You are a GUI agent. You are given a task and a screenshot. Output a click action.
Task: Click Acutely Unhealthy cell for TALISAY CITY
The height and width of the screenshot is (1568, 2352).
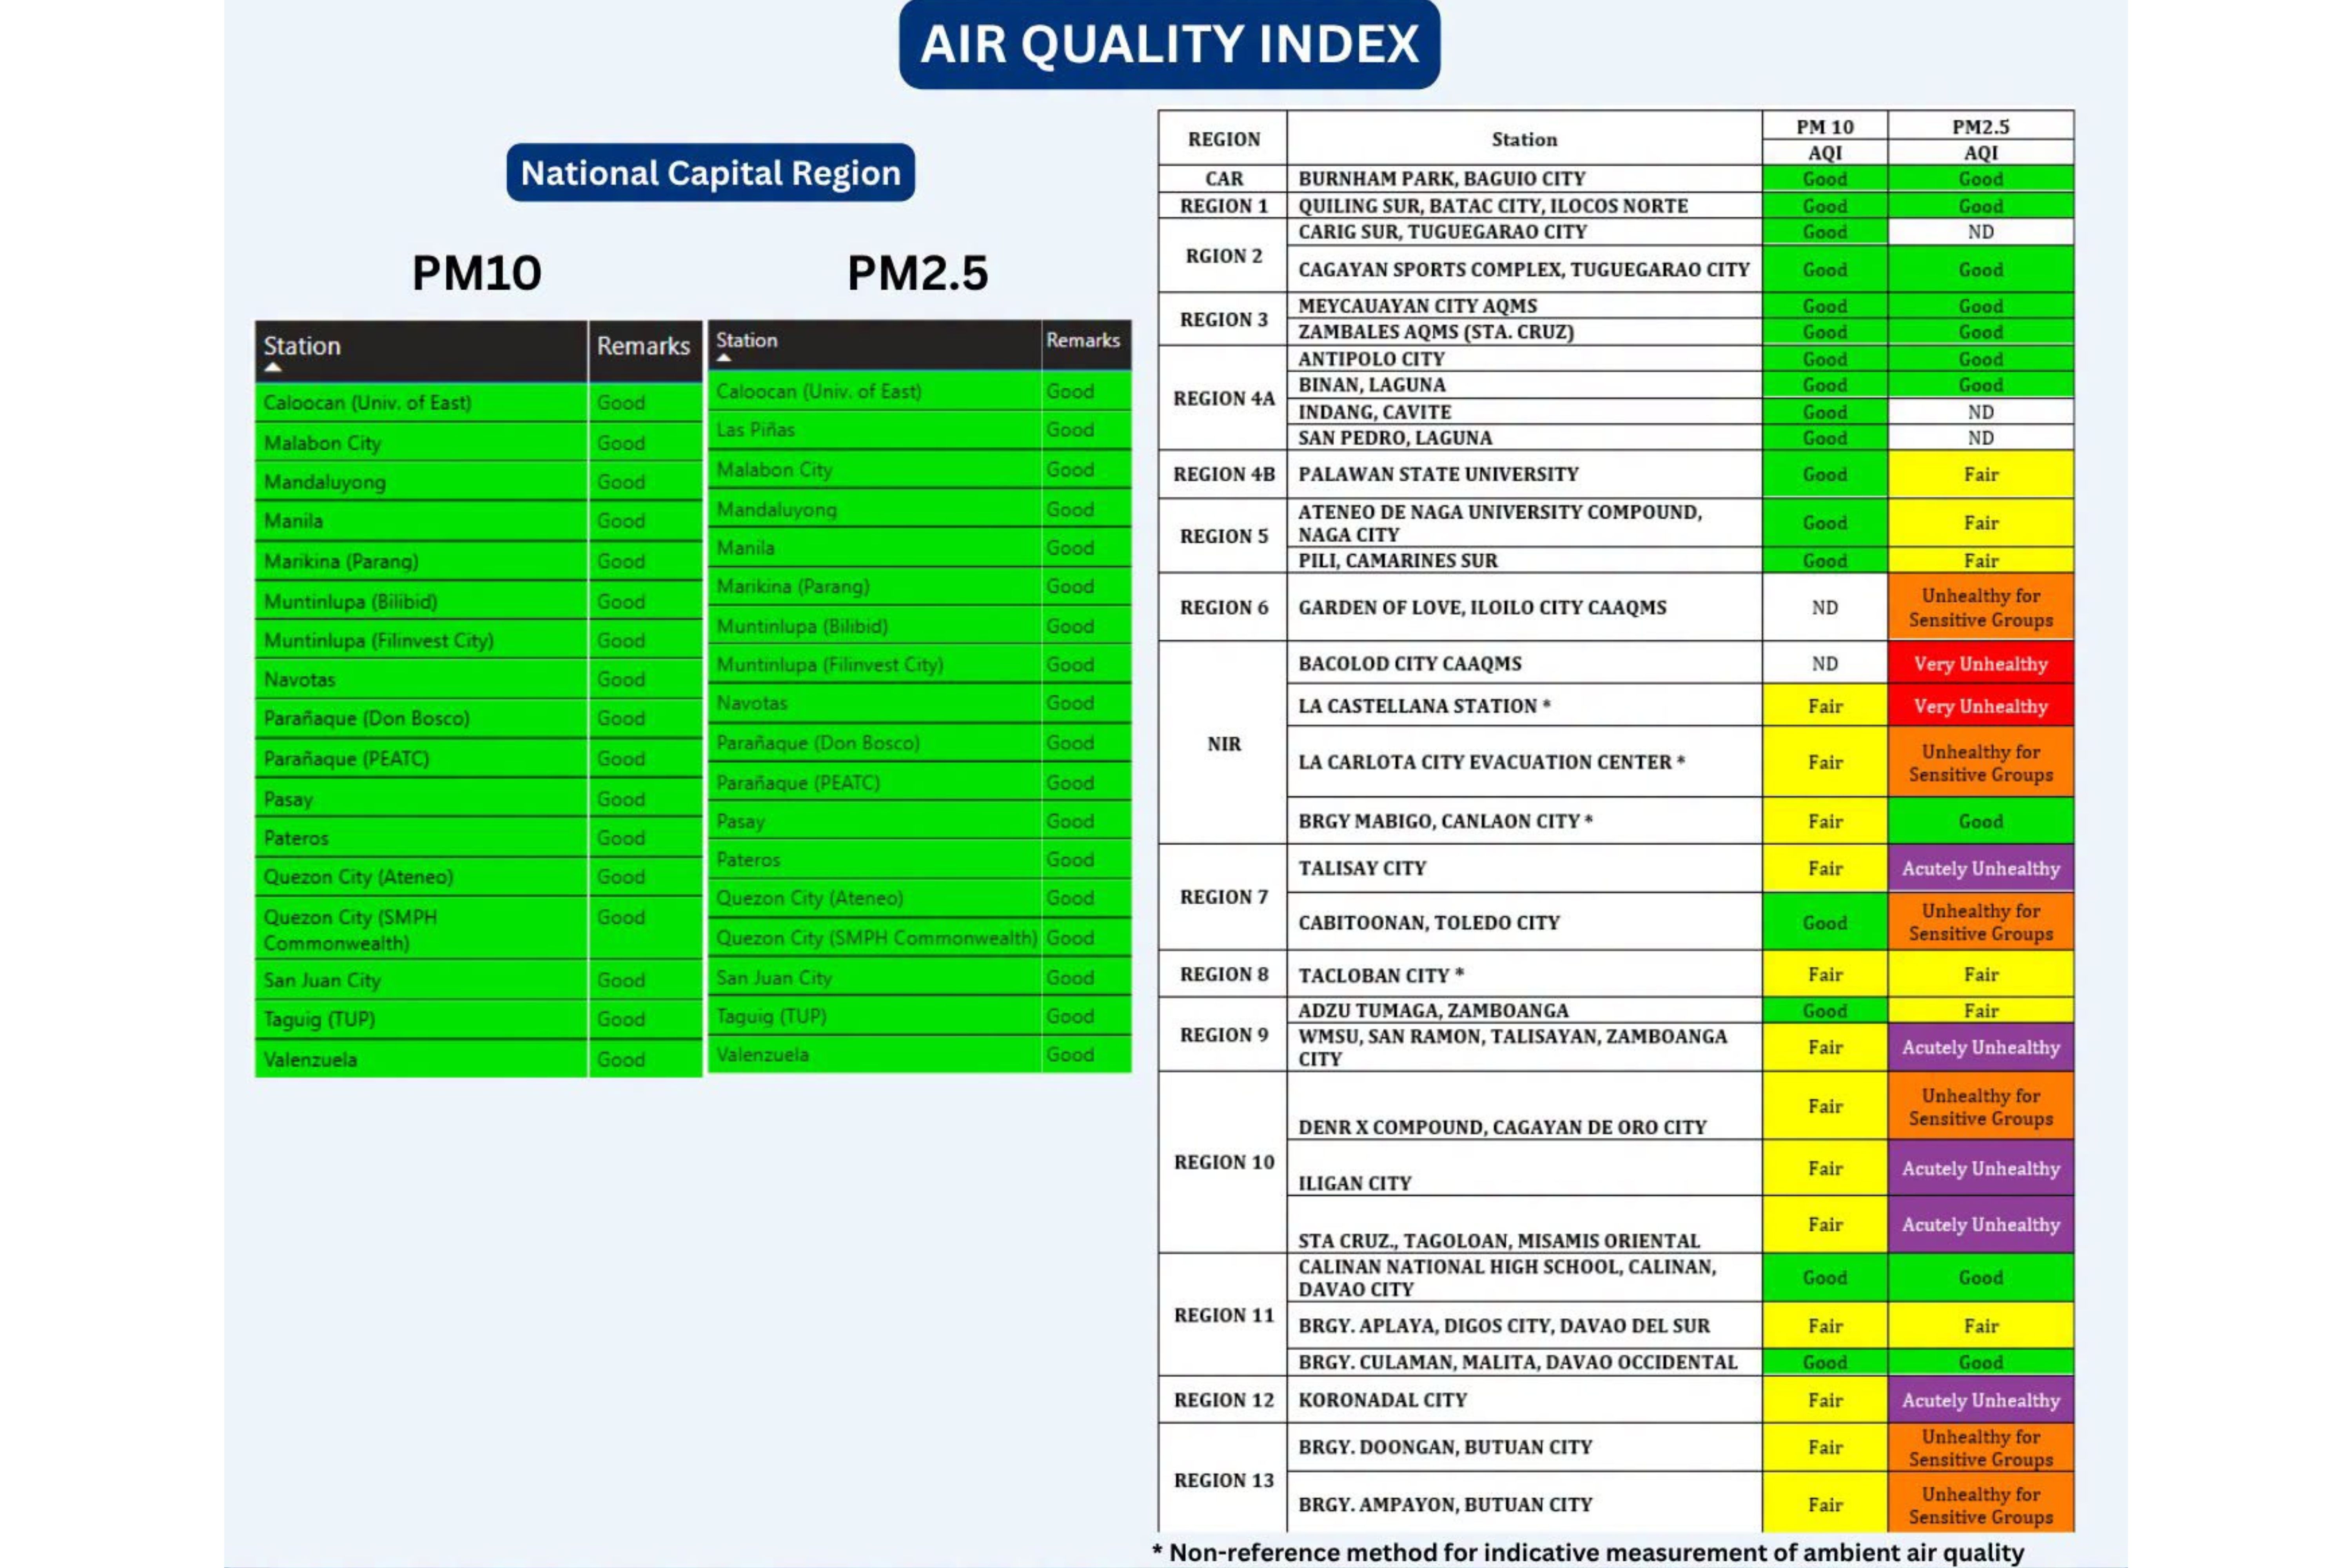click(1981, 868)
